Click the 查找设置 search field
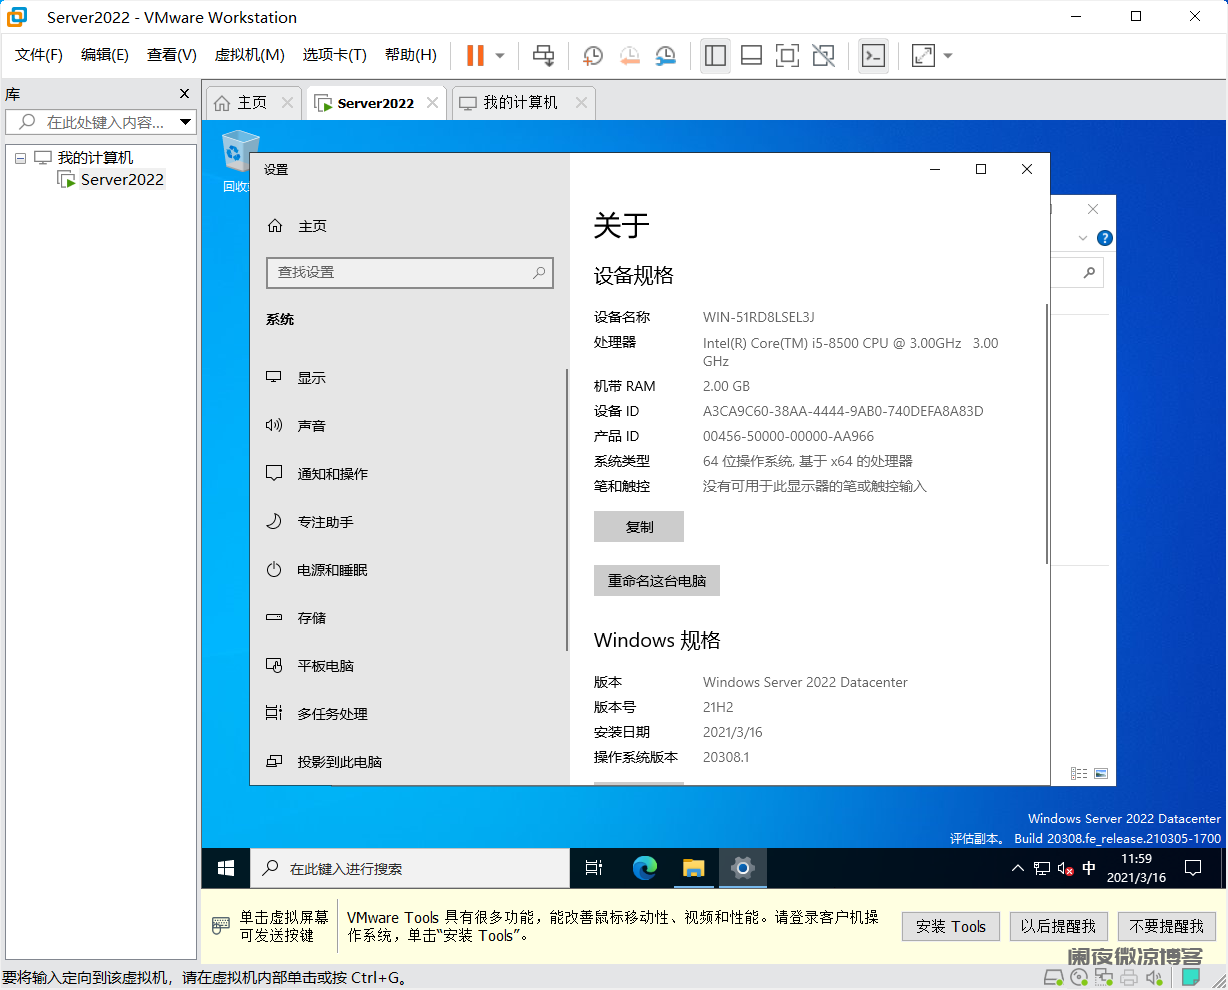Viewport: 1228px width, 990px height. click(410, 273)
